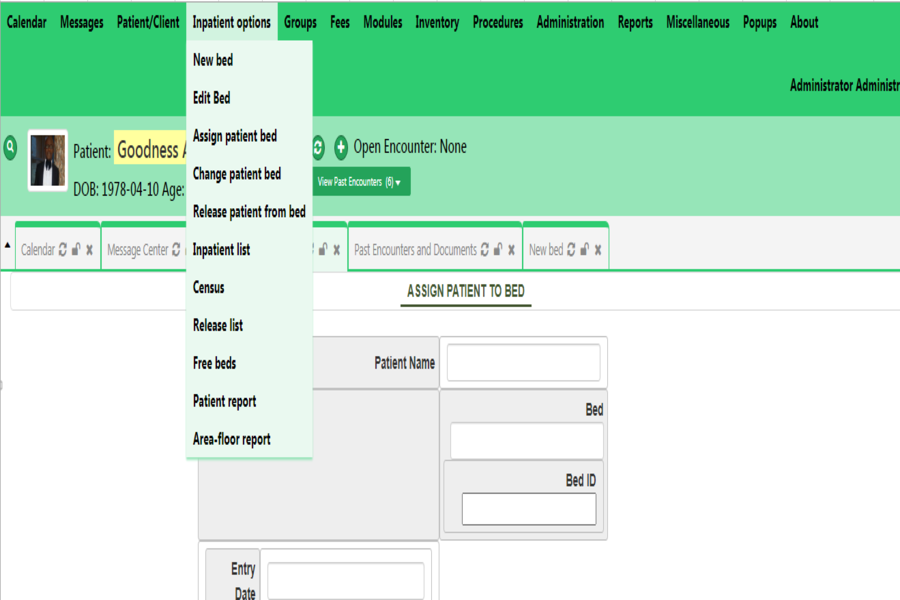The width and height of the screenshot is (900, 600).
Task: Click the refresh icon beside the patient name
Action: (x=318, y=148)
